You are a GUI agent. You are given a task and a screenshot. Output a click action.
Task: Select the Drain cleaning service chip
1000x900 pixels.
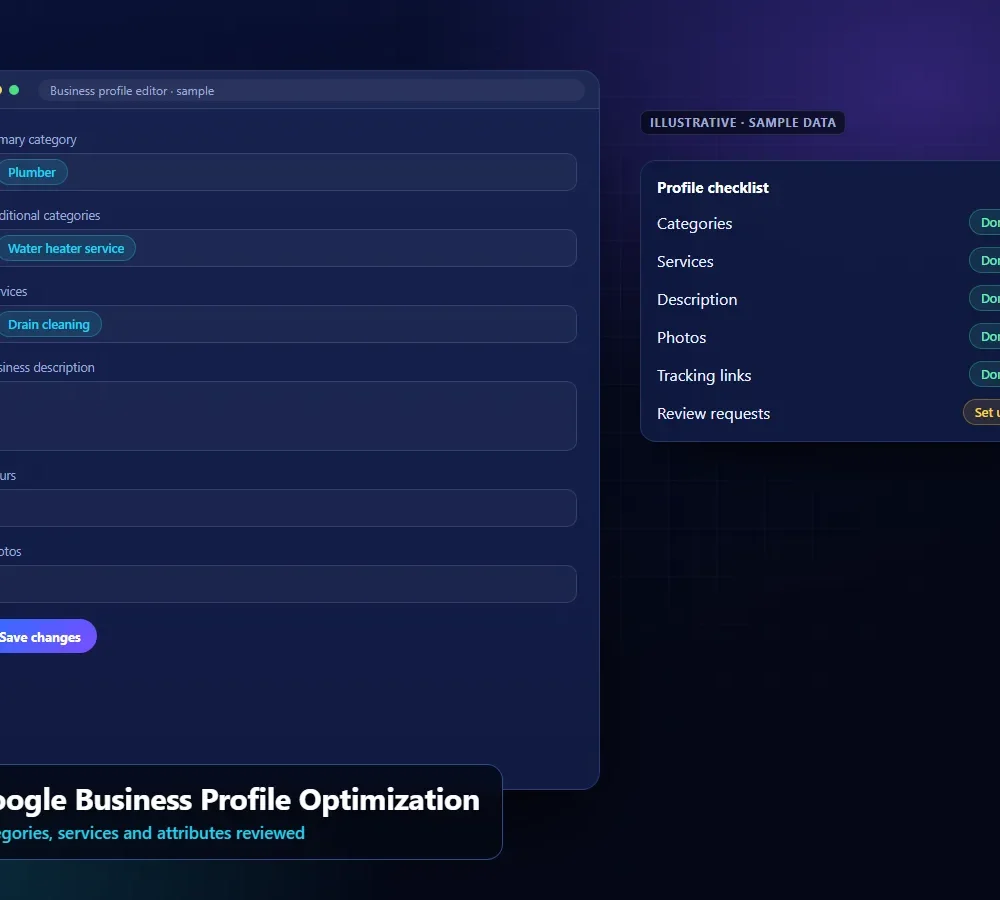(x=49, y=324)
